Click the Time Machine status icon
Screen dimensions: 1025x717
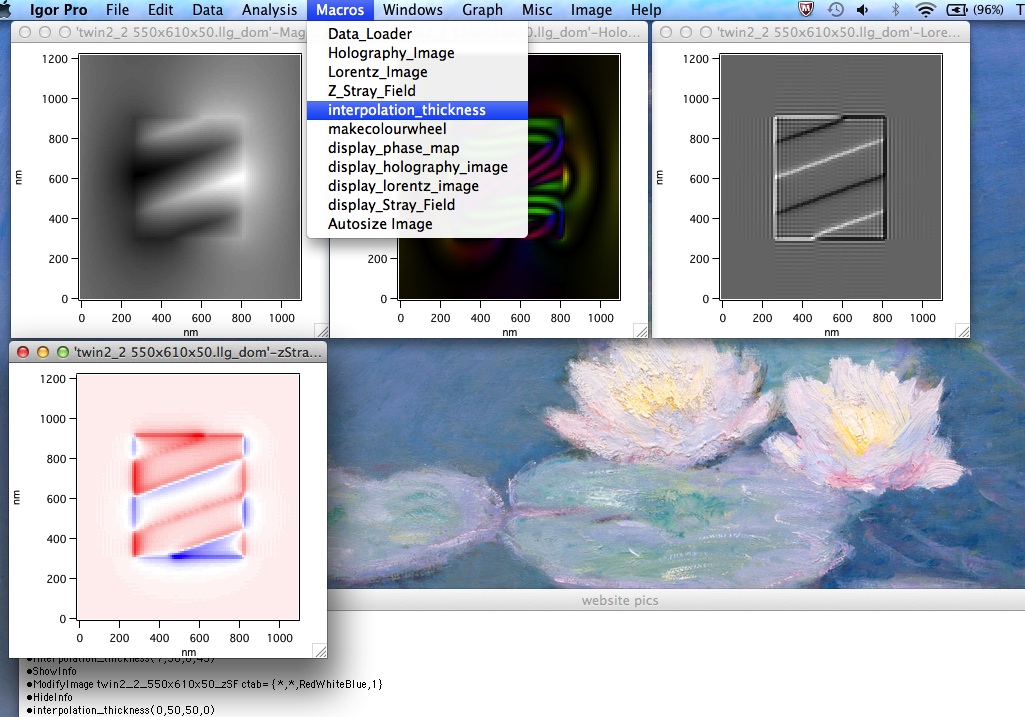(x=835, y=10)
